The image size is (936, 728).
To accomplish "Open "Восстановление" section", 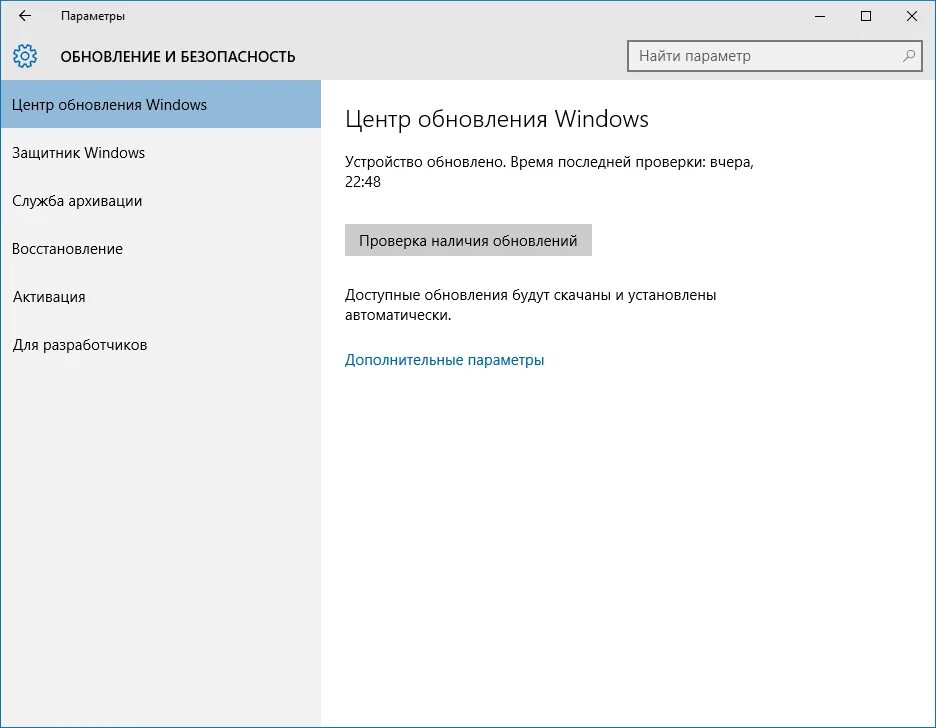I will (160, 249).
